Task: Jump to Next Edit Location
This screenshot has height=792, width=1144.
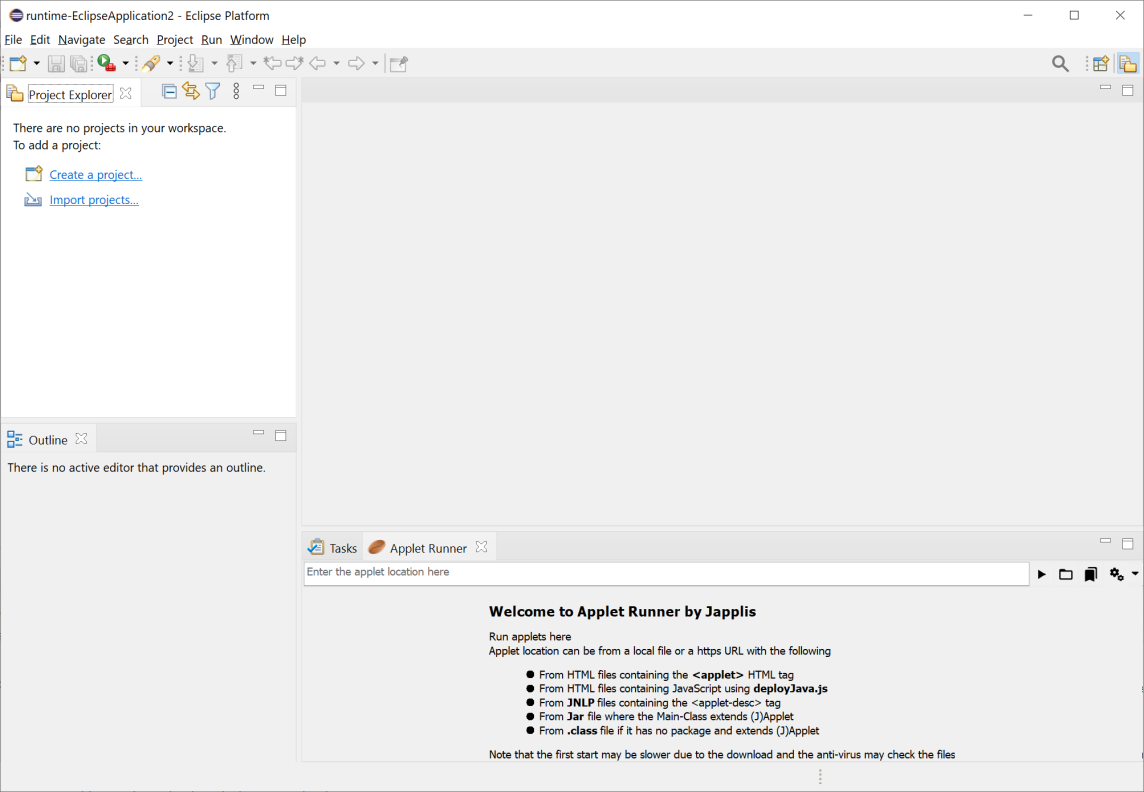Action: tap(295, 63)
